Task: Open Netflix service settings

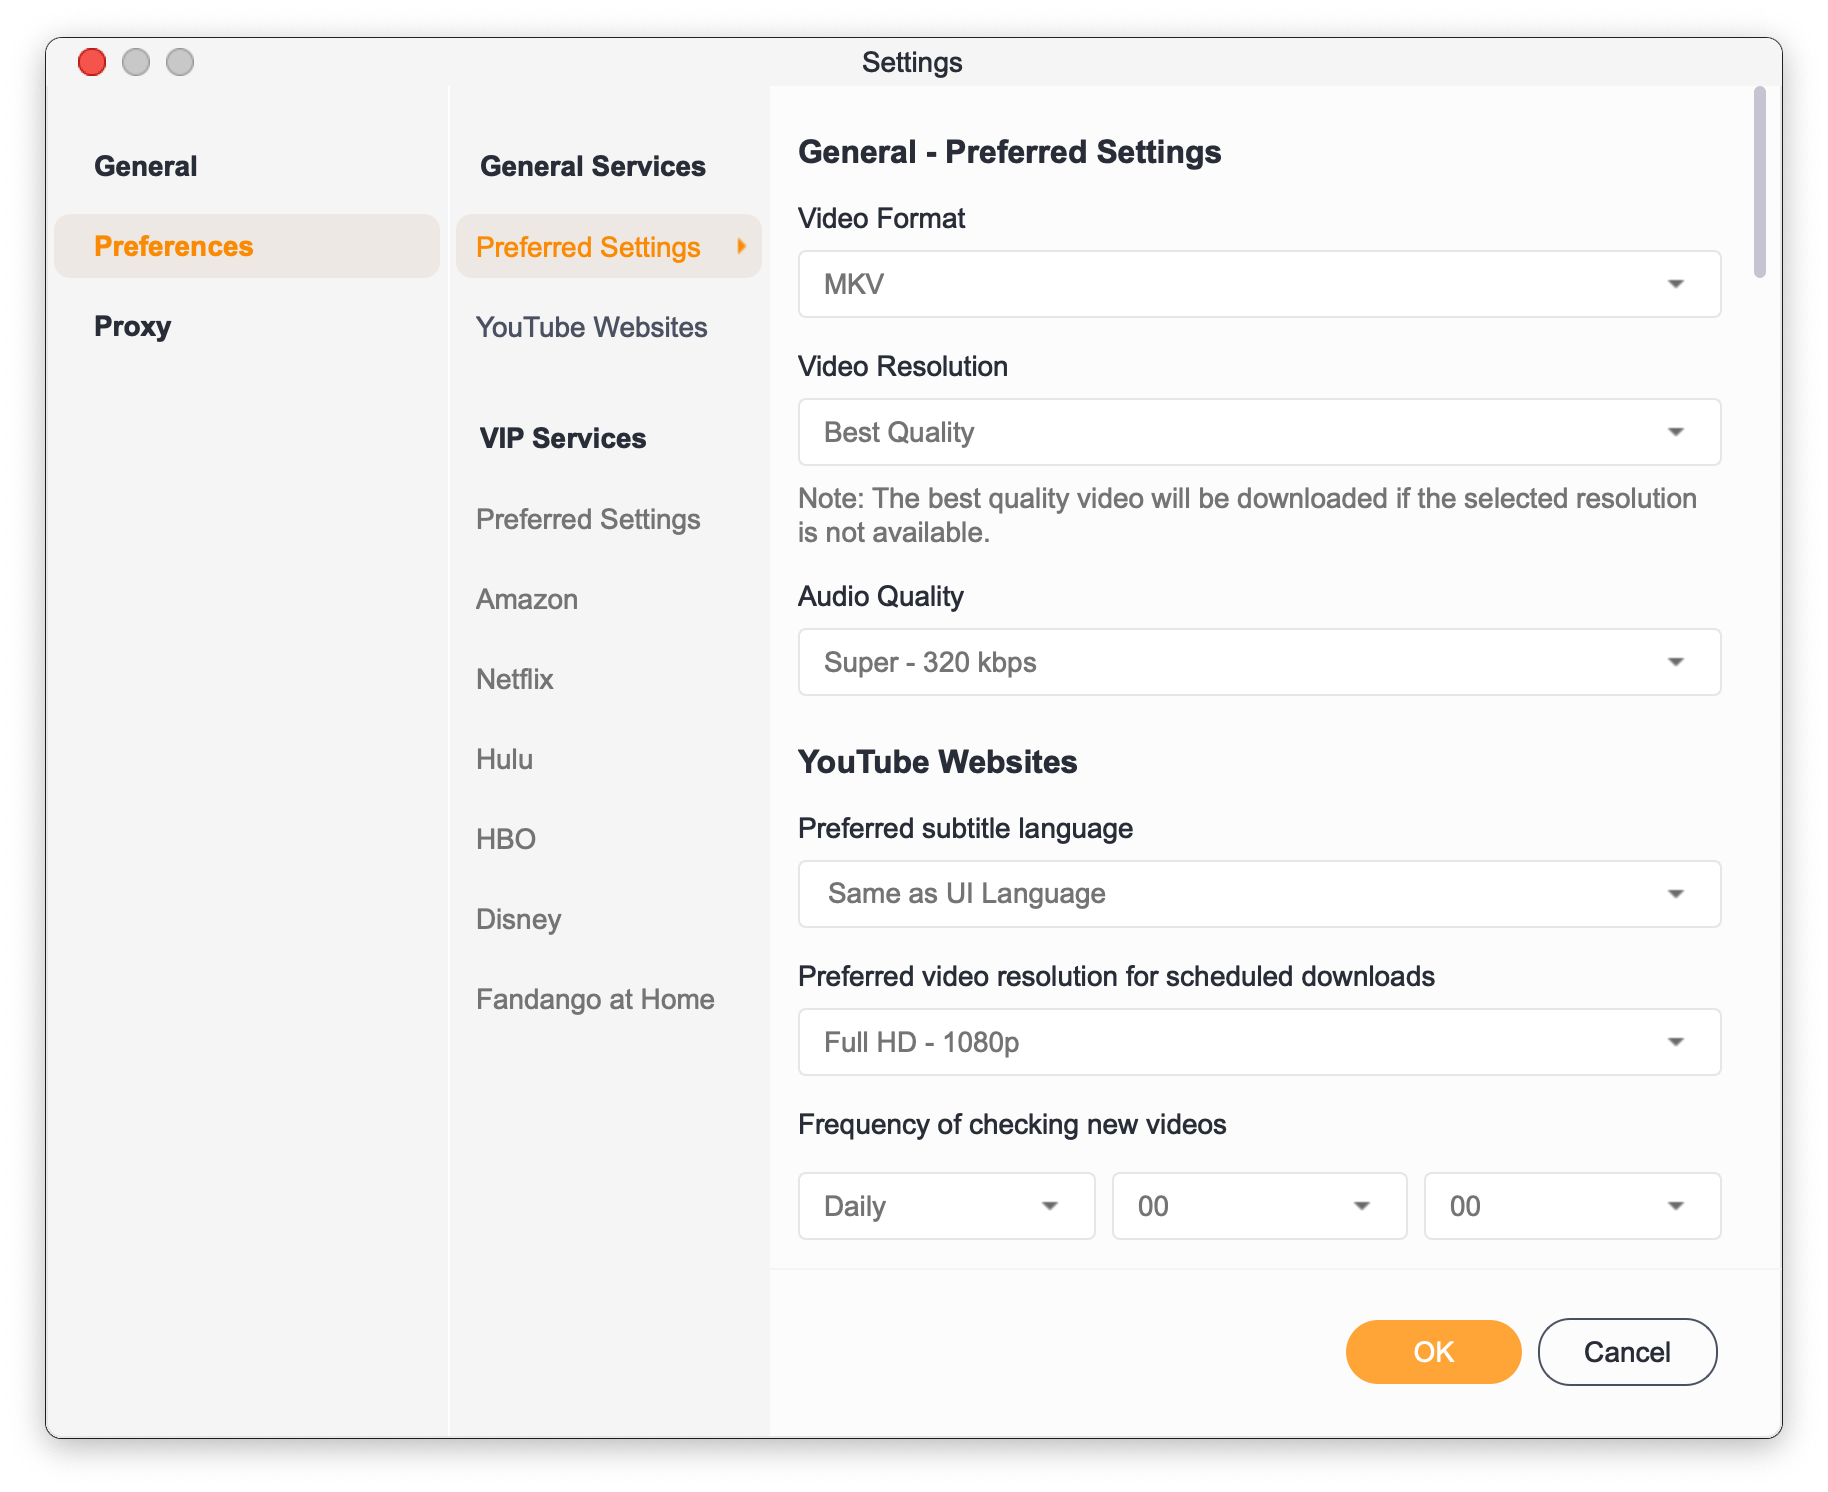Action: point(515,679)
